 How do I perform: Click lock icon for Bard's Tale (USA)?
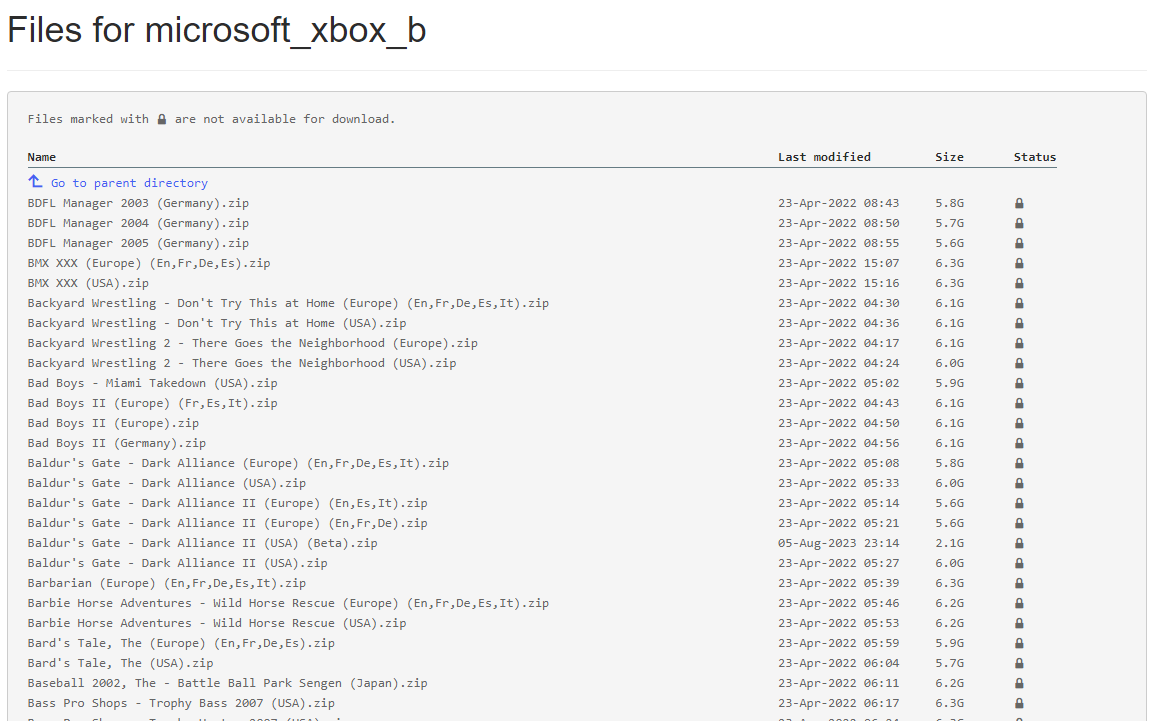pos(1019,663)
